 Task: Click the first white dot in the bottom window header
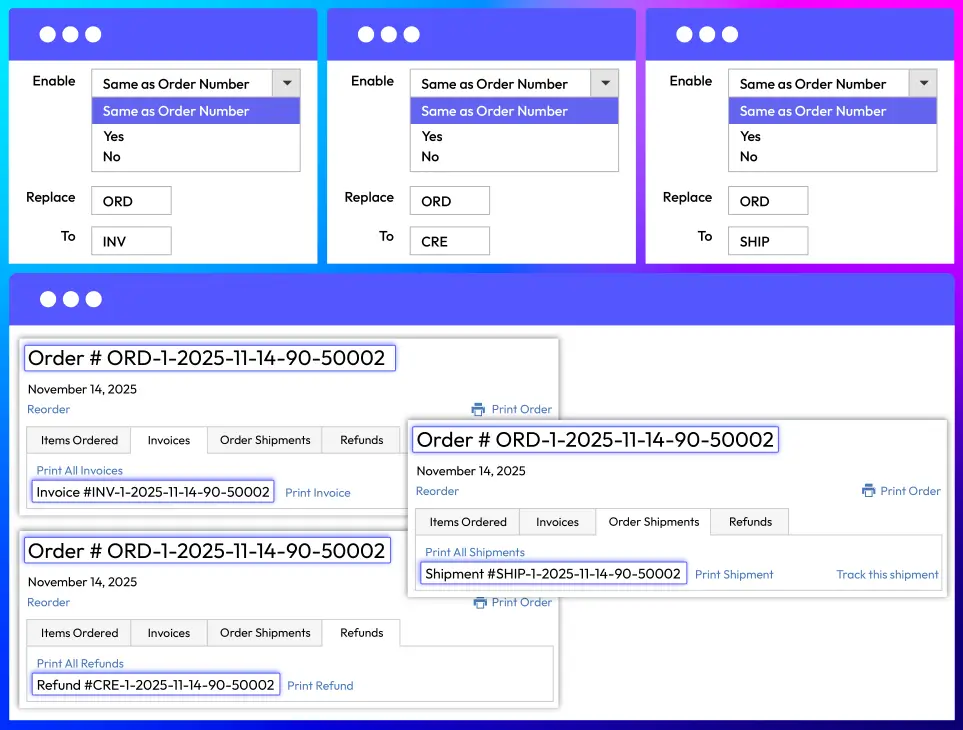pyautogui.click(x=48, y=299)
